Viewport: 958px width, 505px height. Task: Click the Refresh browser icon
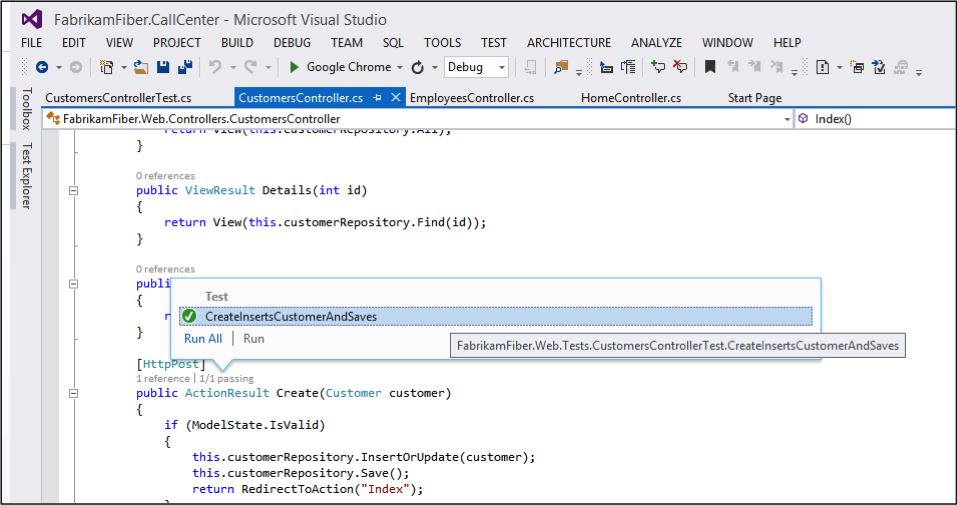point(418,67)
